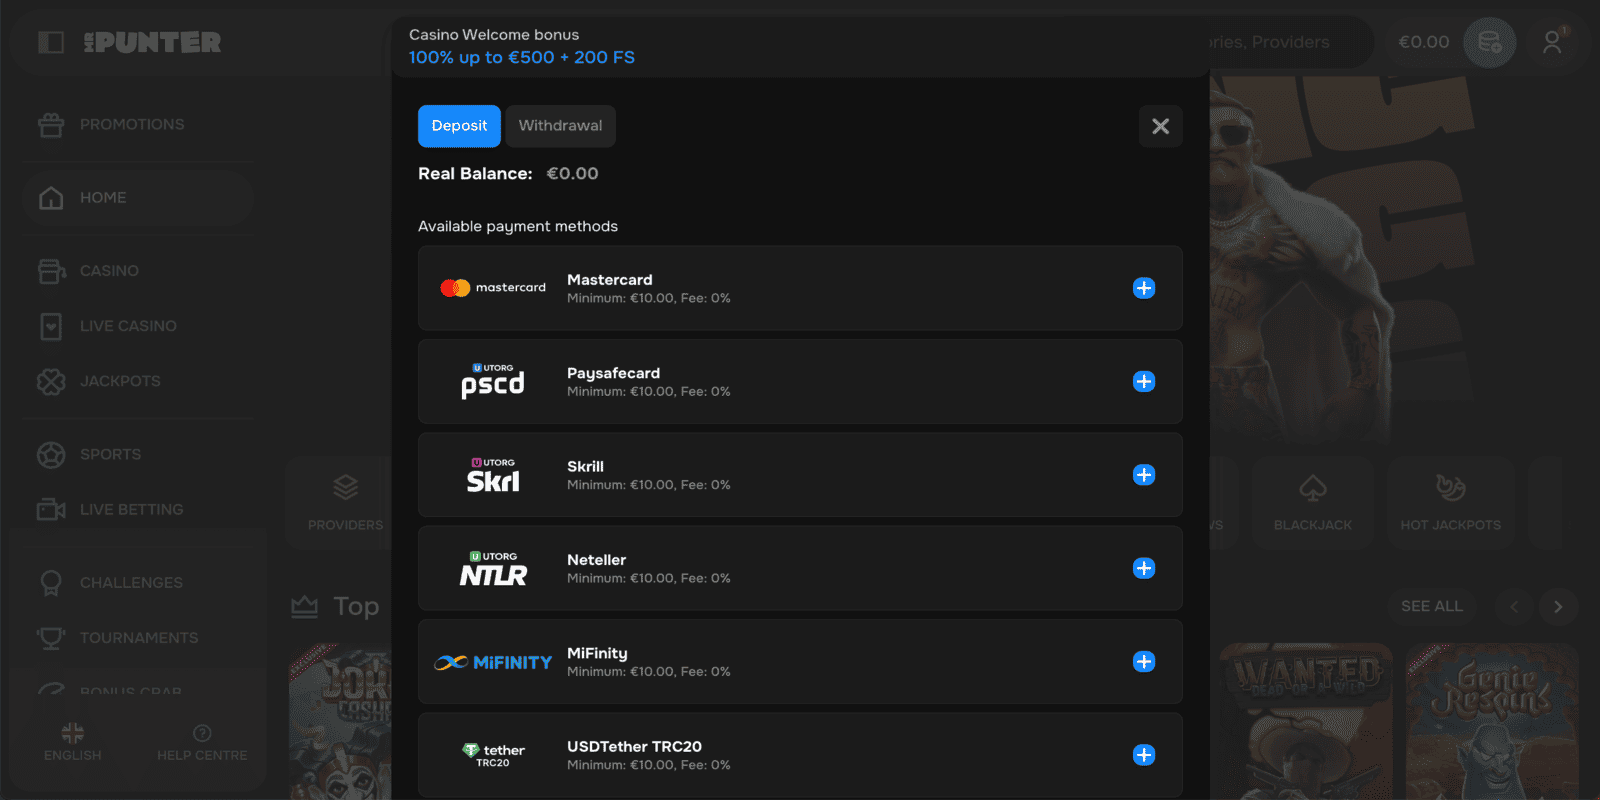Screen dimensions: 1600x800
Task: Open Neteller plus icon
Action: [x=1144, y=568]
